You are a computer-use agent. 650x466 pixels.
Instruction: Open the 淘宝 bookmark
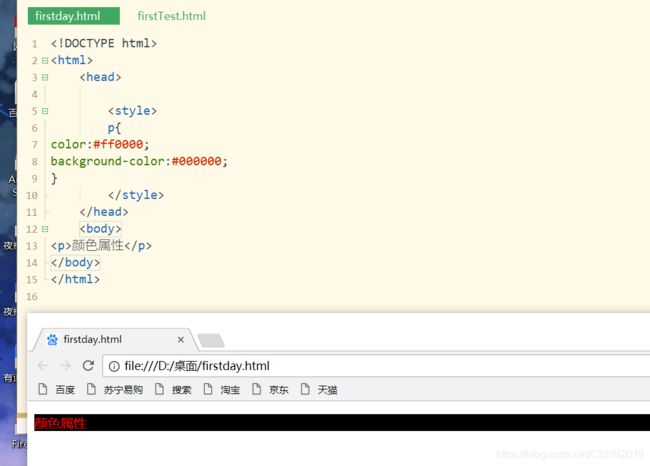pos(222,390)
